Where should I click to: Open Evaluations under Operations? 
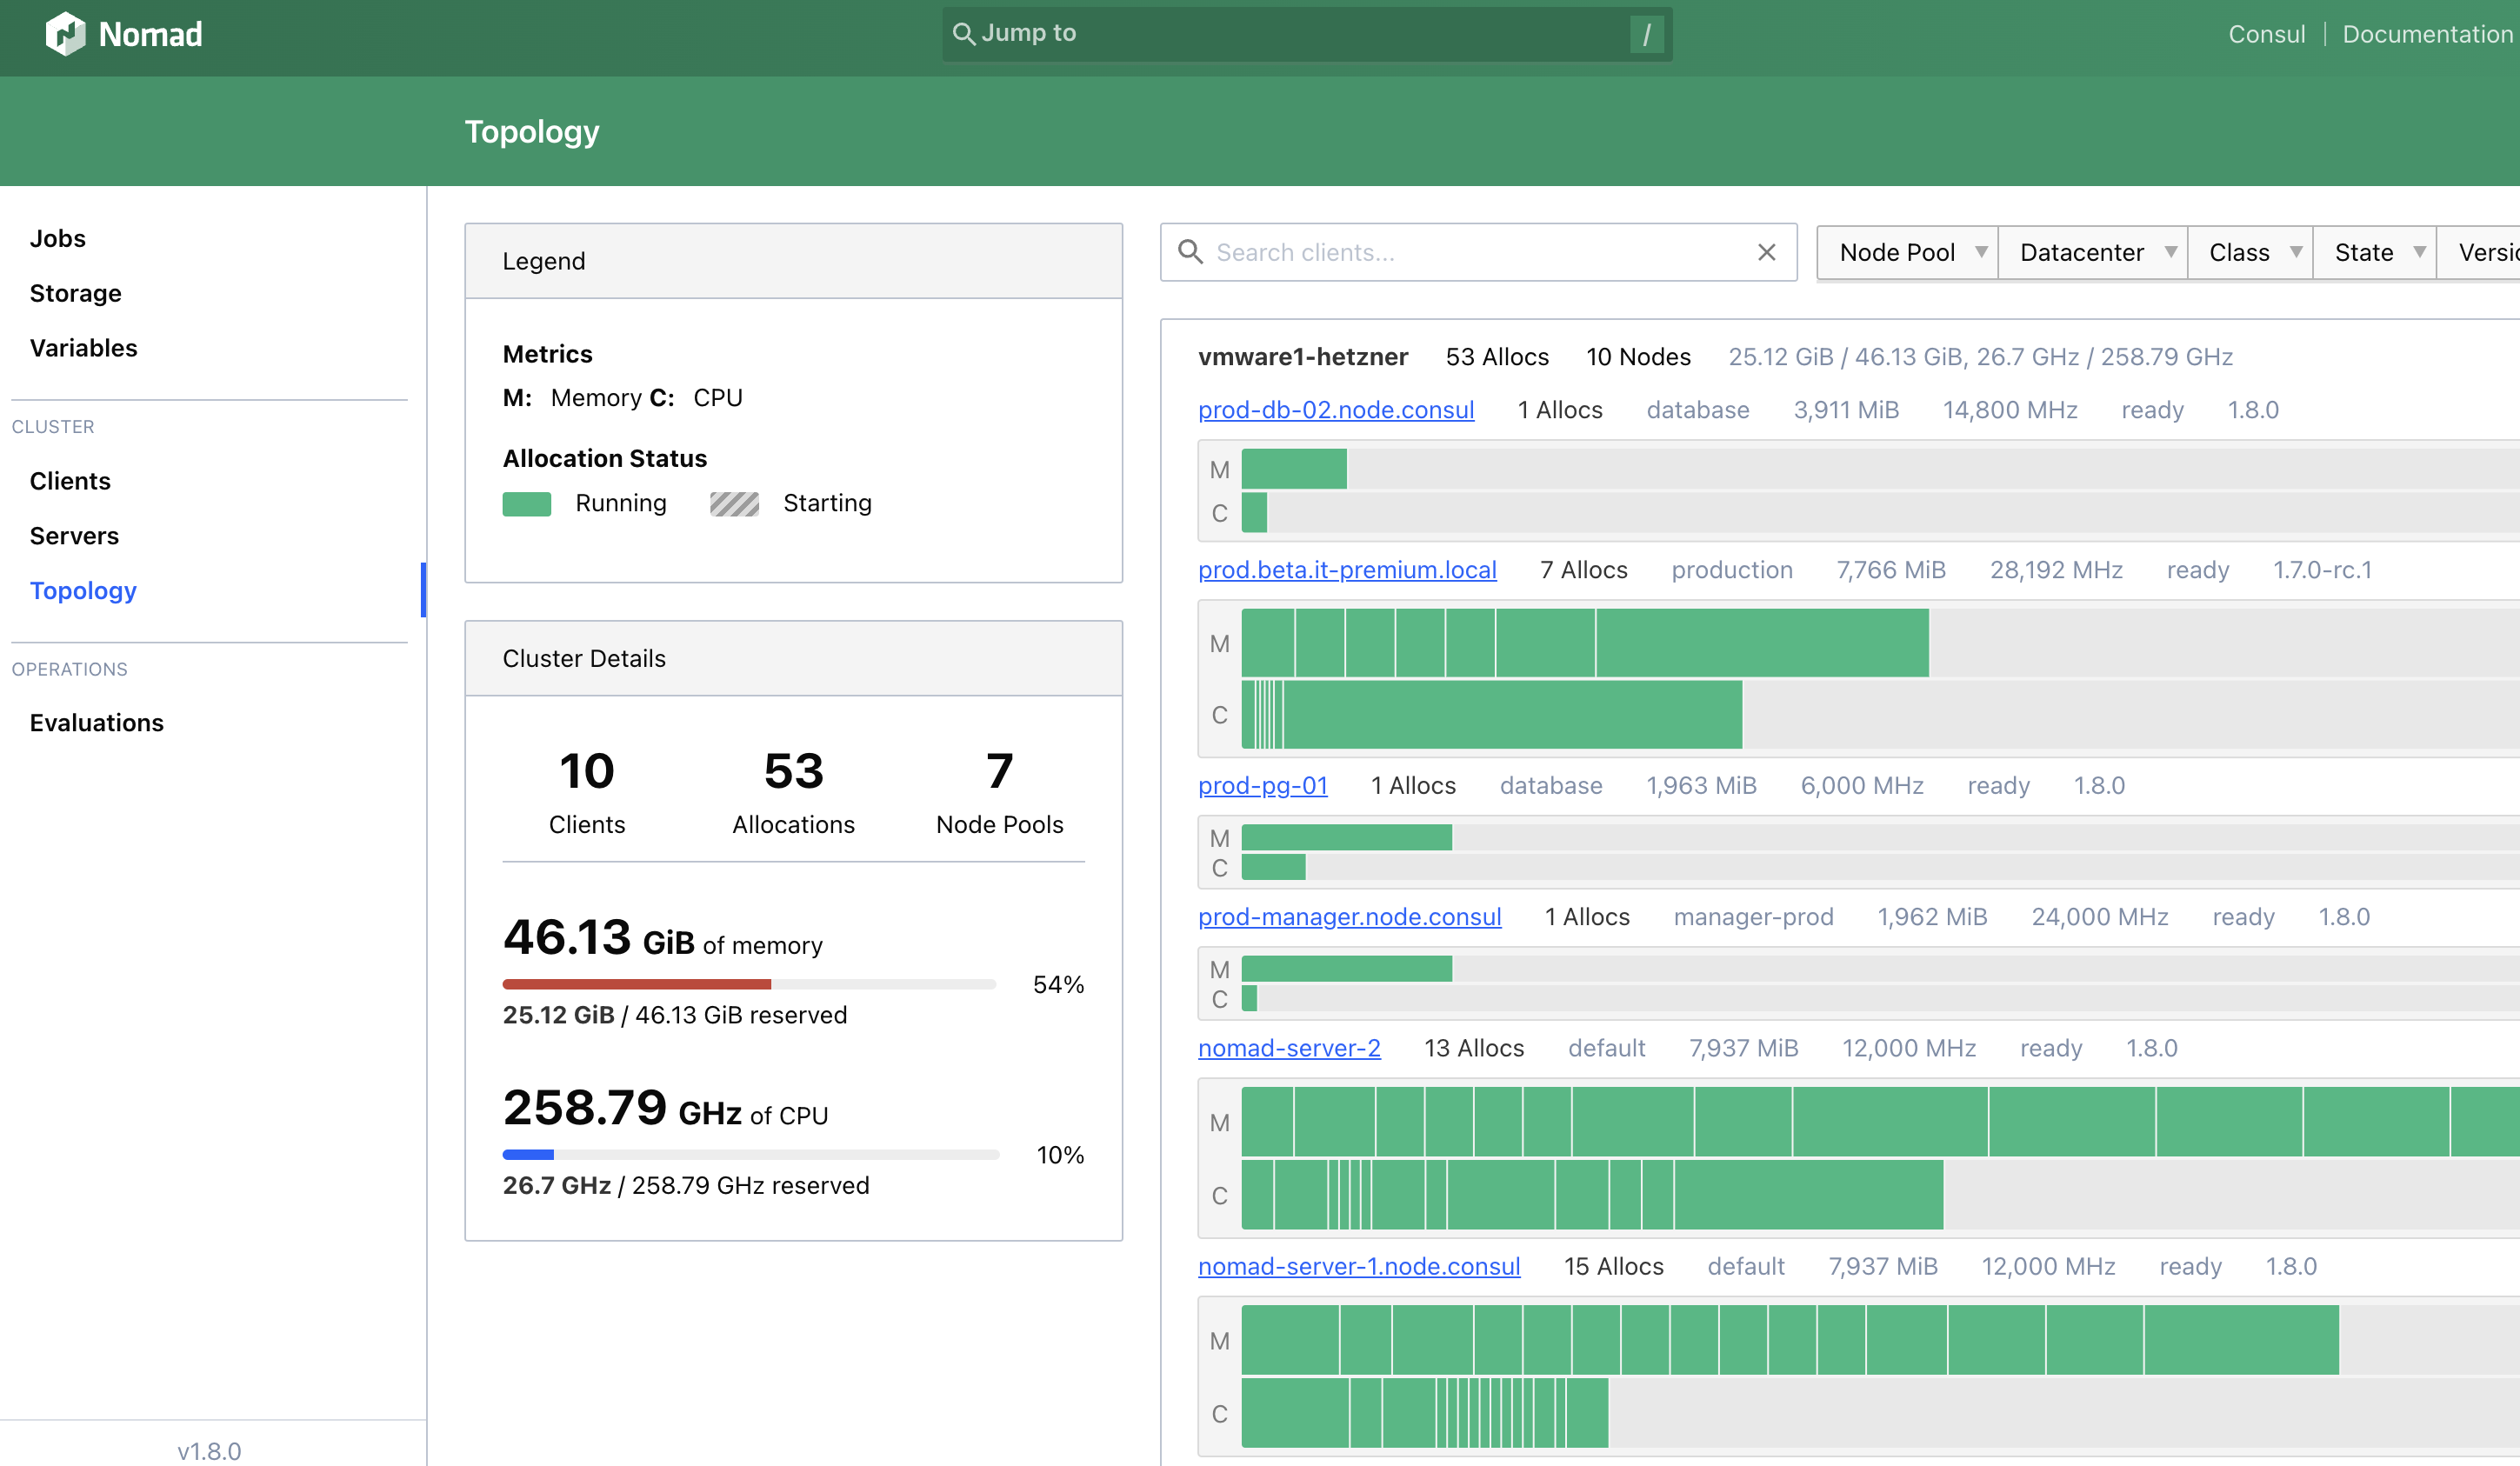(97, 723)
